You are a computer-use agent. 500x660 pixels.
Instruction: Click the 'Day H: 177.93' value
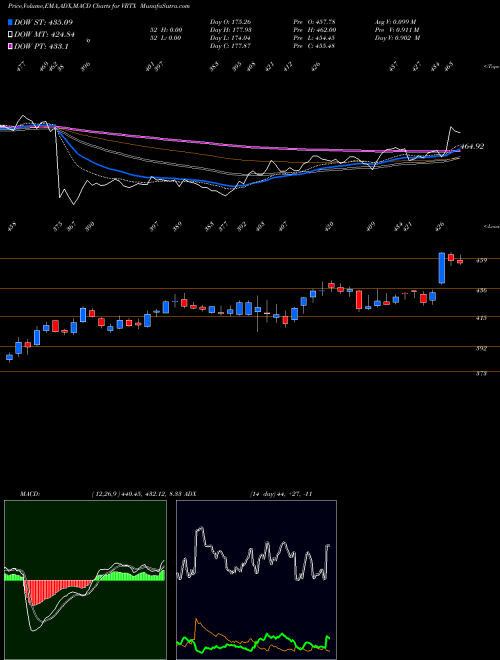[x=230, y=30]
